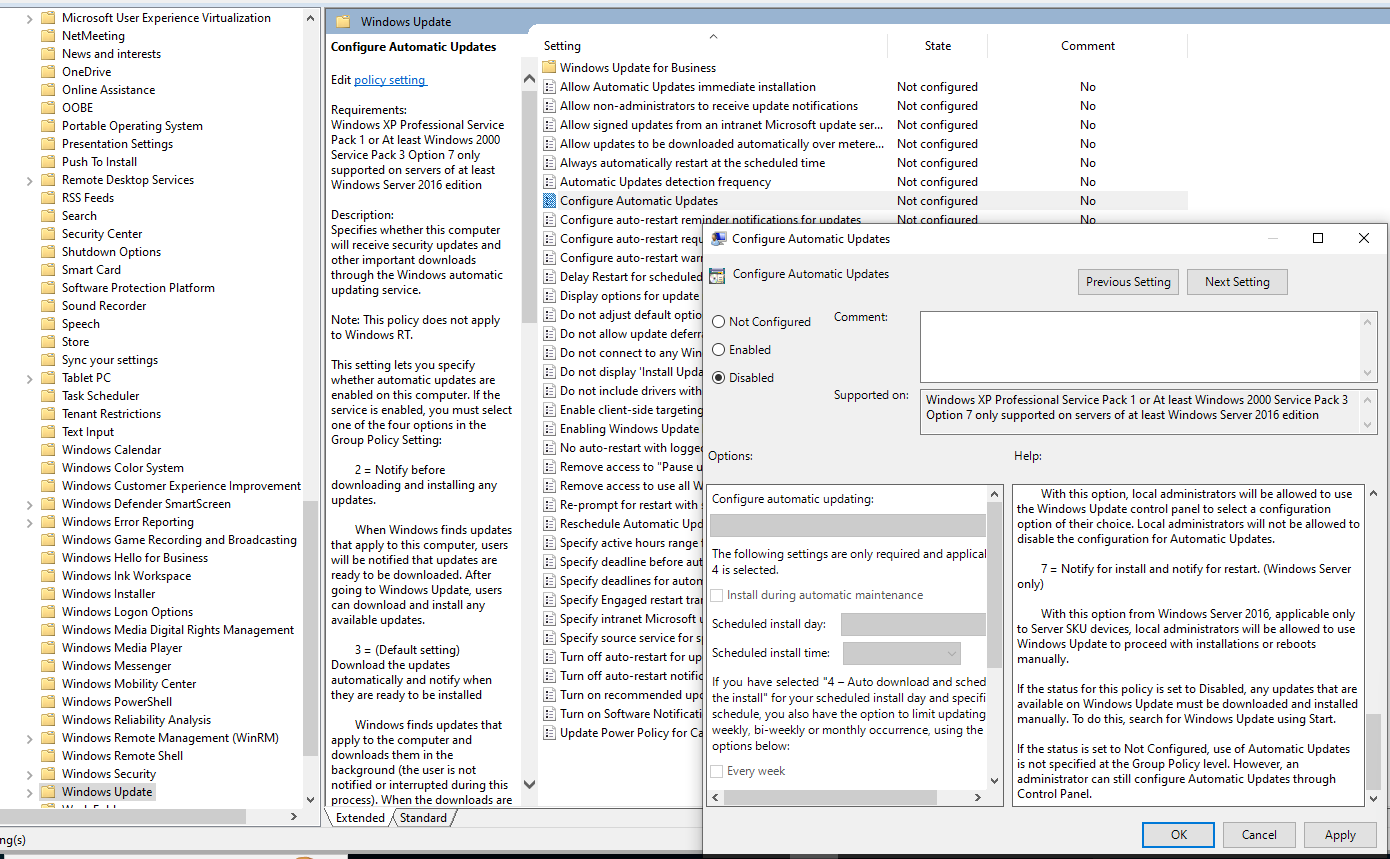Viewport: 1390px width, 859px height.
Task: Click the Apply button
Action: pos(1340,835)
